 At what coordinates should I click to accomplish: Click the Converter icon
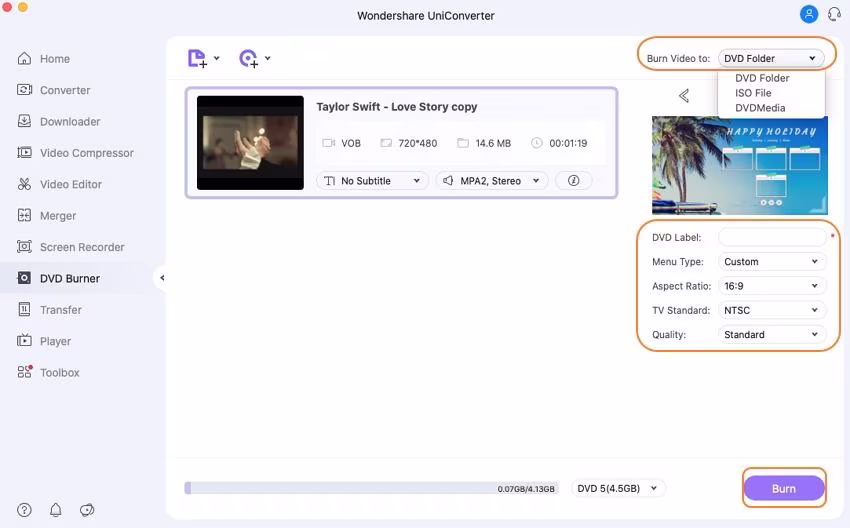click(x=24, y=90)
